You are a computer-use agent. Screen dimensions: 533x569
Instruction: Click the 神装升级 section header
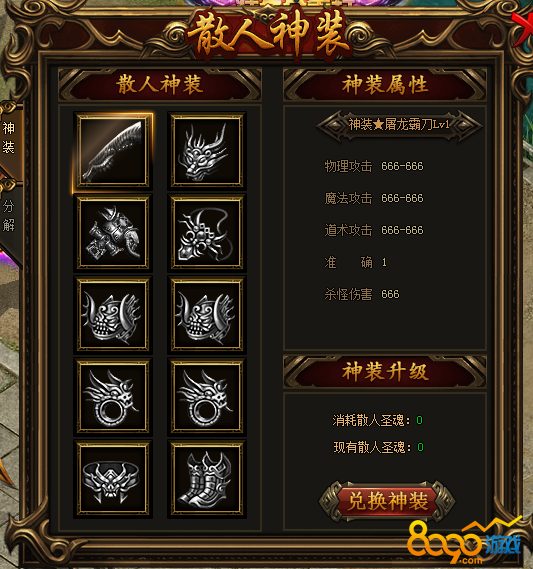pyautogui.click(x=385, y=372)
